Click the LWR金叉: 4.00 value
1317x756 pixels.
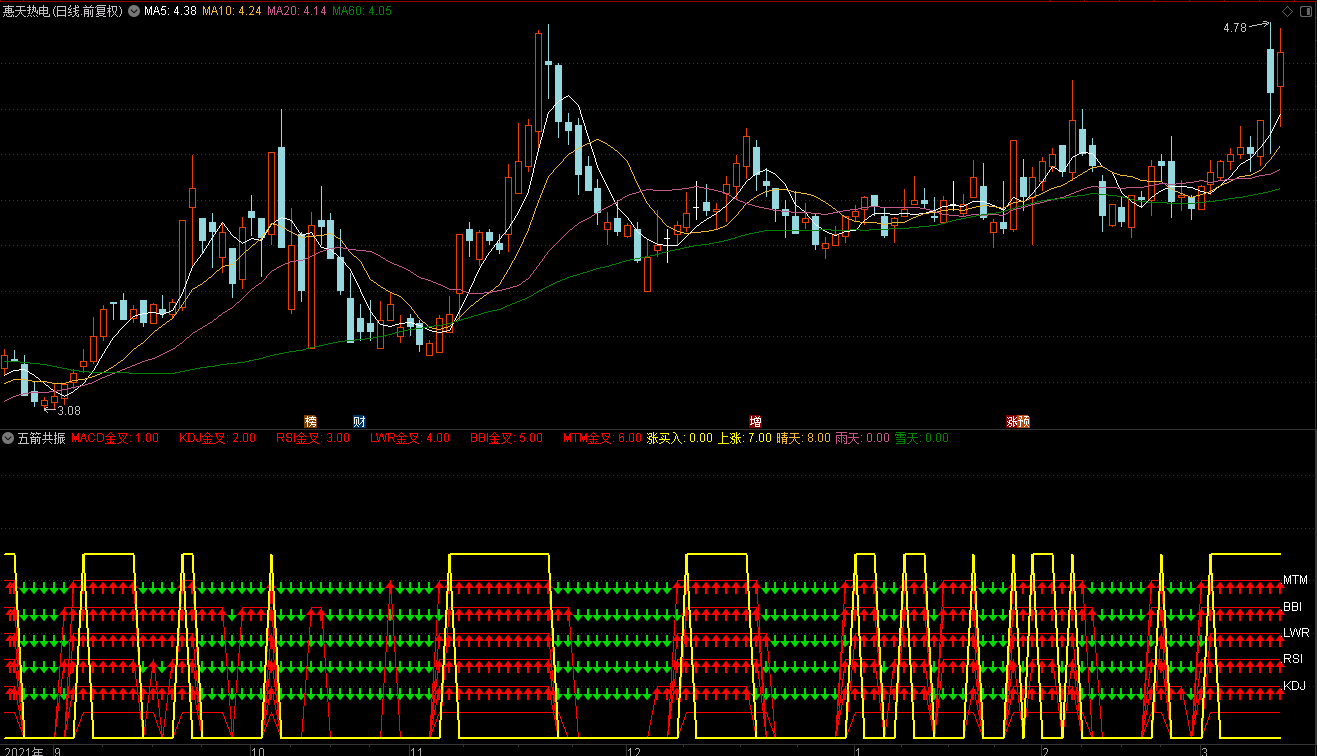(x=410, y=438)
